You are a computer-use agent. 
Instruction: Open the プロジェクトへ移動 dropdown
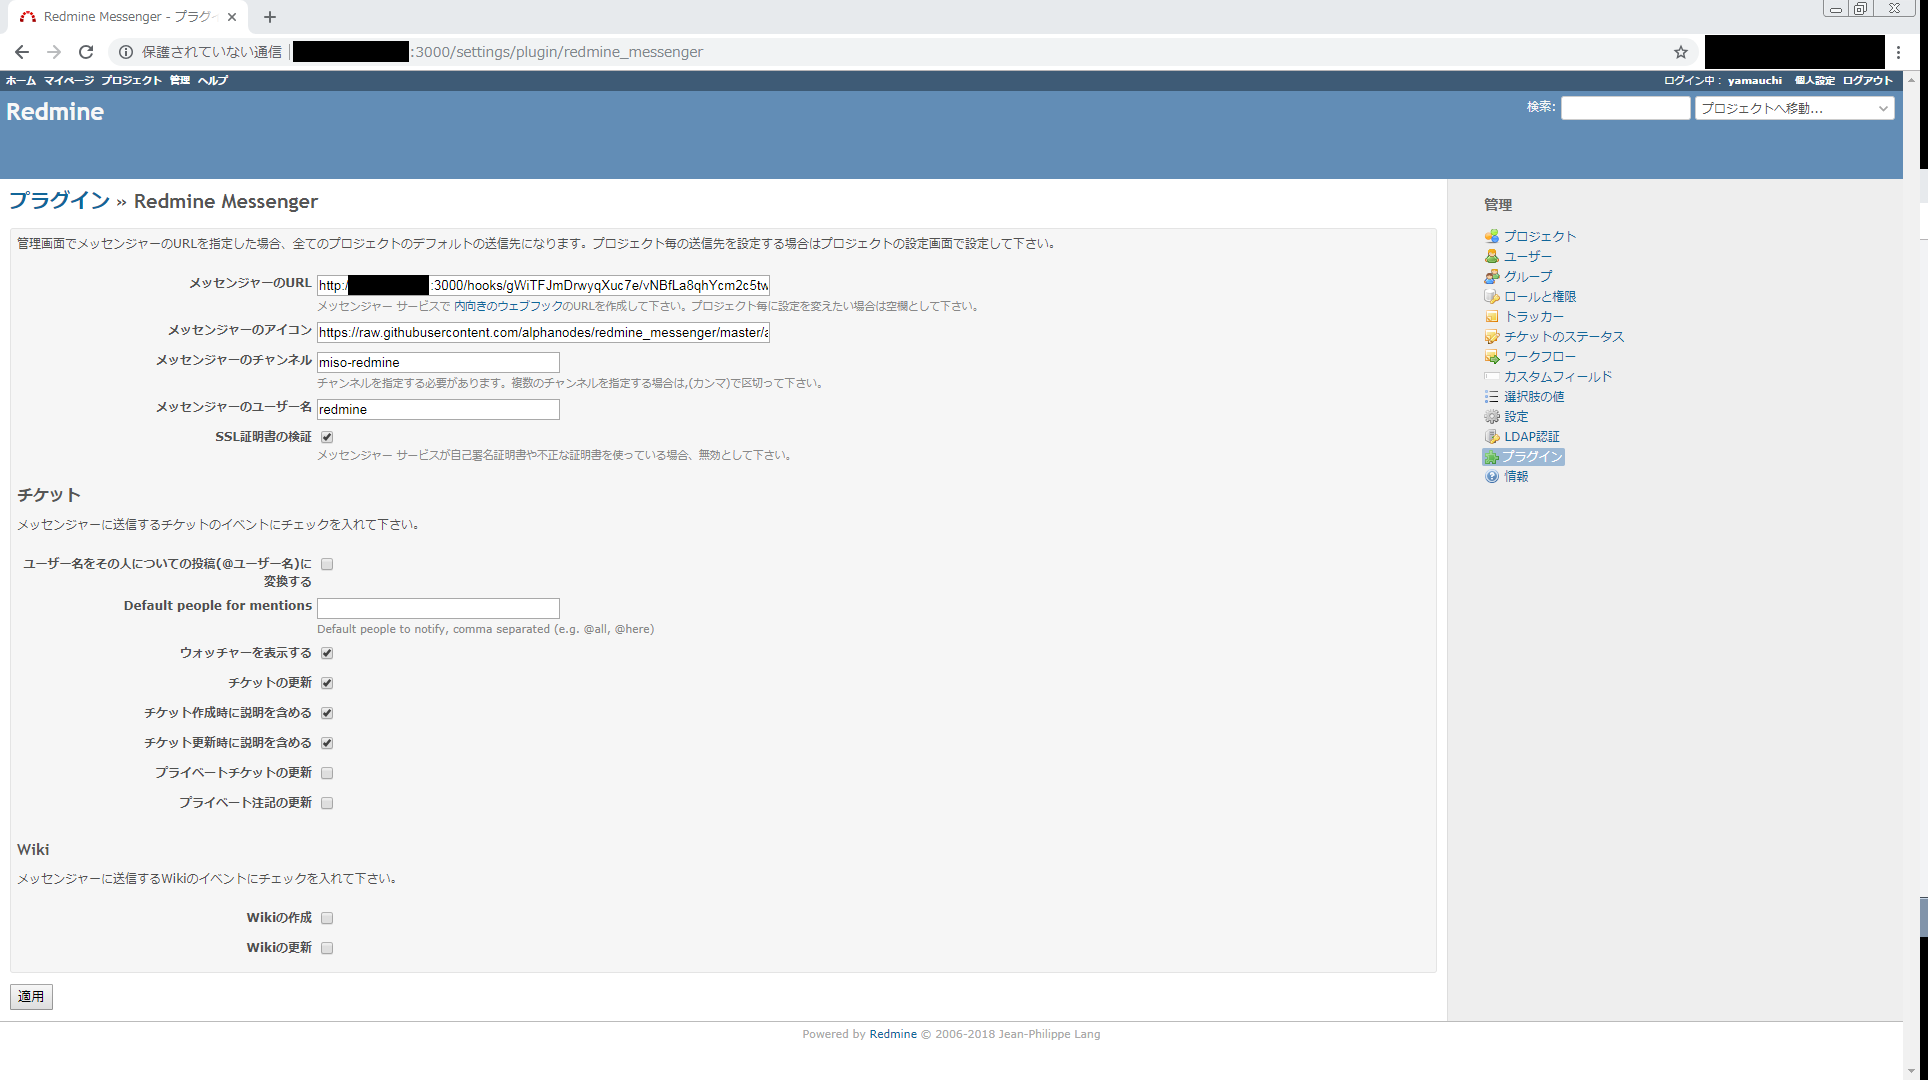click(x=1794, y=108)
